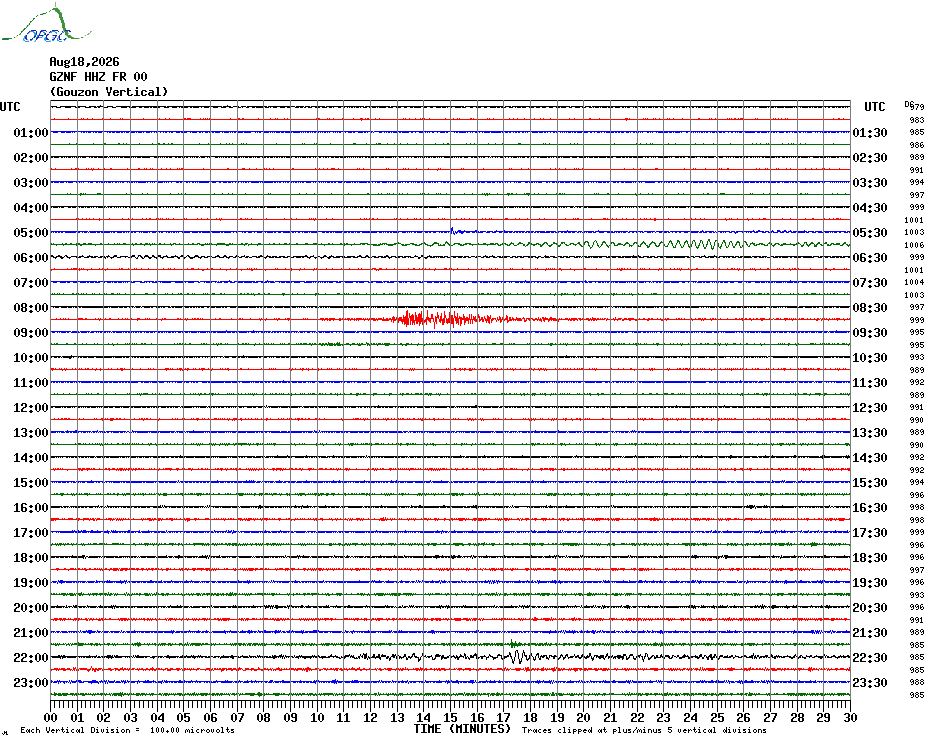Click the 994 value beside the 03:30 label

tap(917, 182)
